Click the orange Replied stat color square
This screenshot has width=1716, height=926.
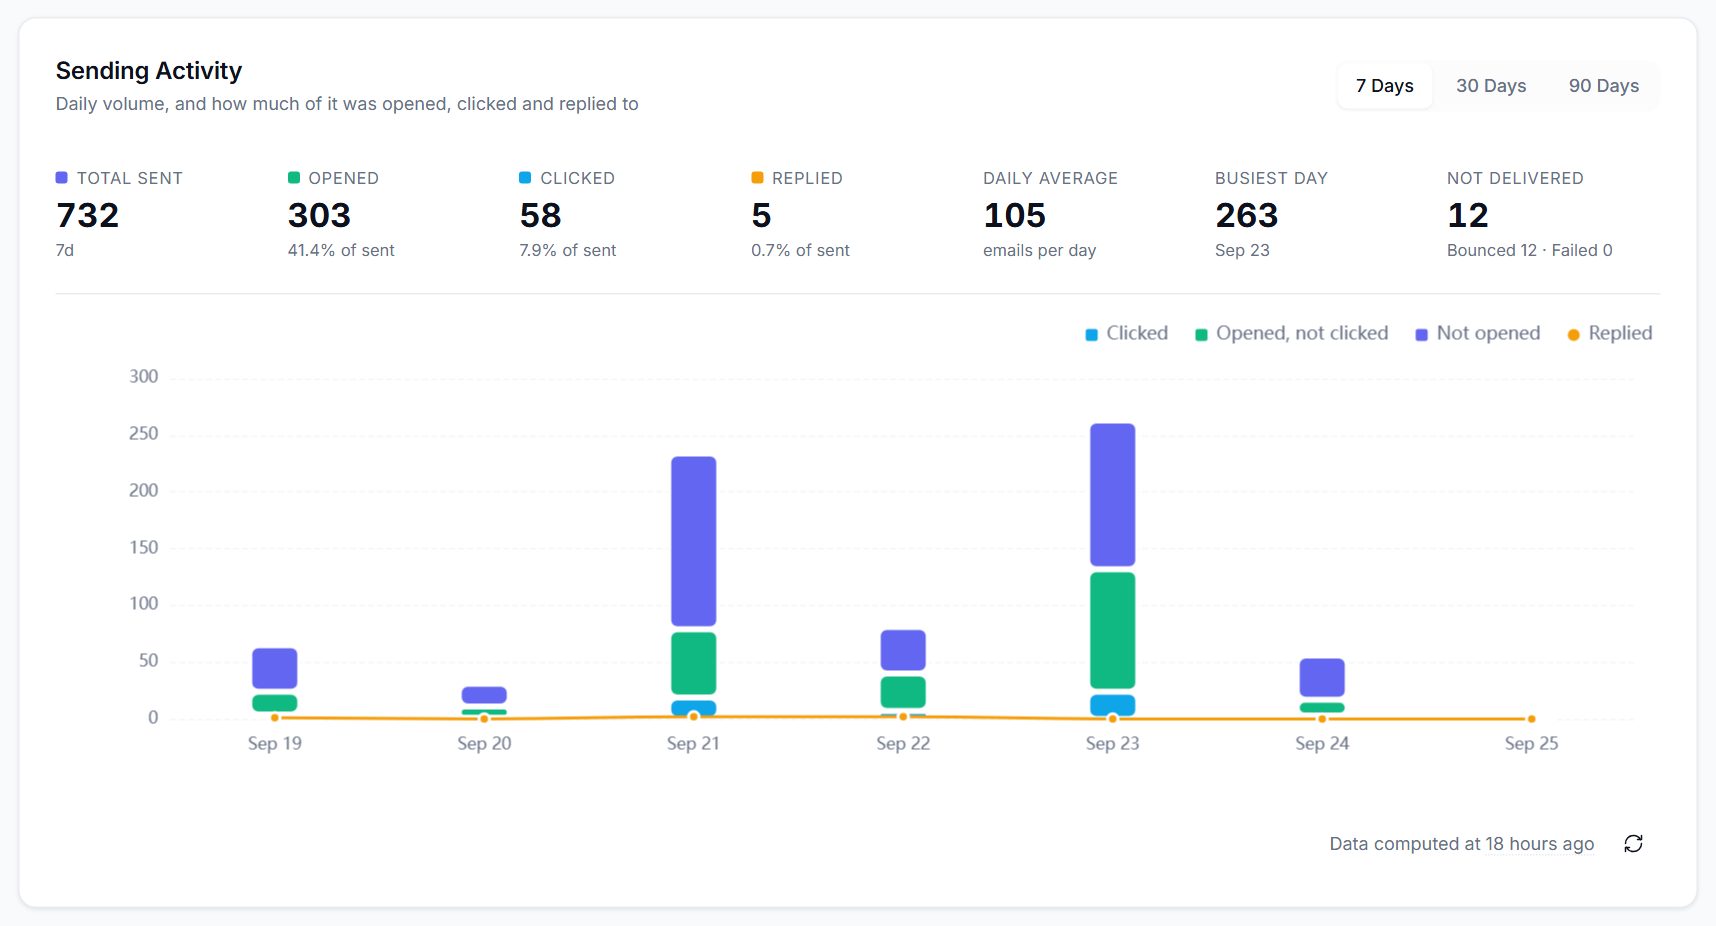pyautogui.click(x=757, y=177)
